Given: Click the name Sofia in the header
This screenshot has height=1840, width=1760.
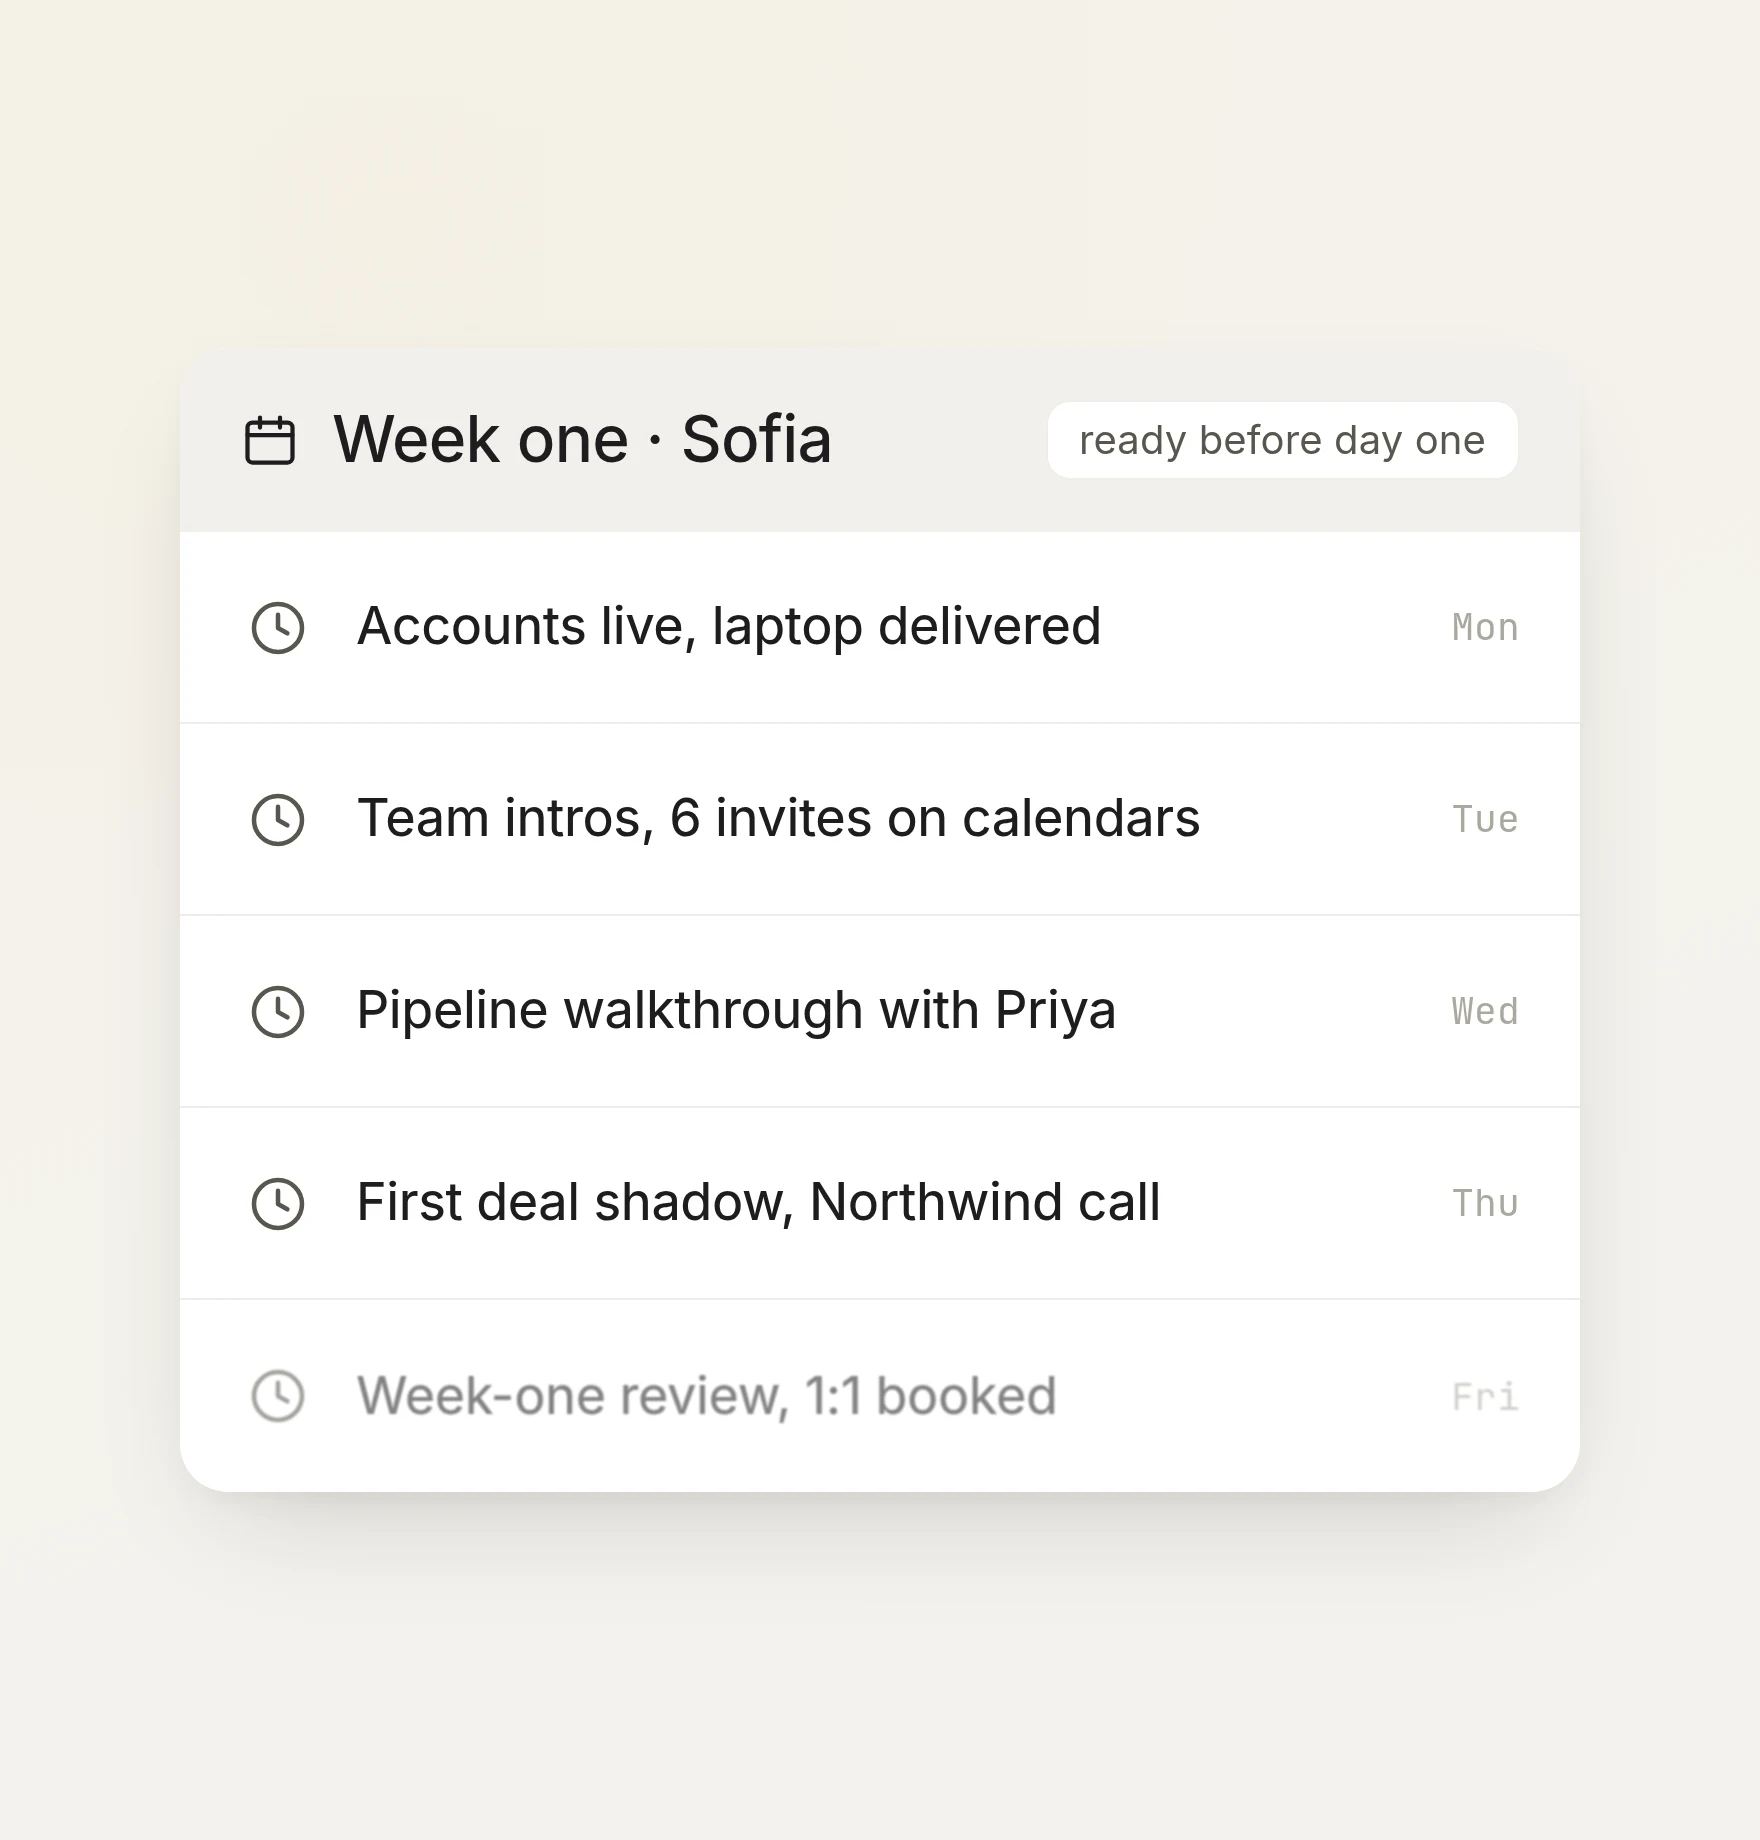Looking at the screenshot, I should pos(757,440).
